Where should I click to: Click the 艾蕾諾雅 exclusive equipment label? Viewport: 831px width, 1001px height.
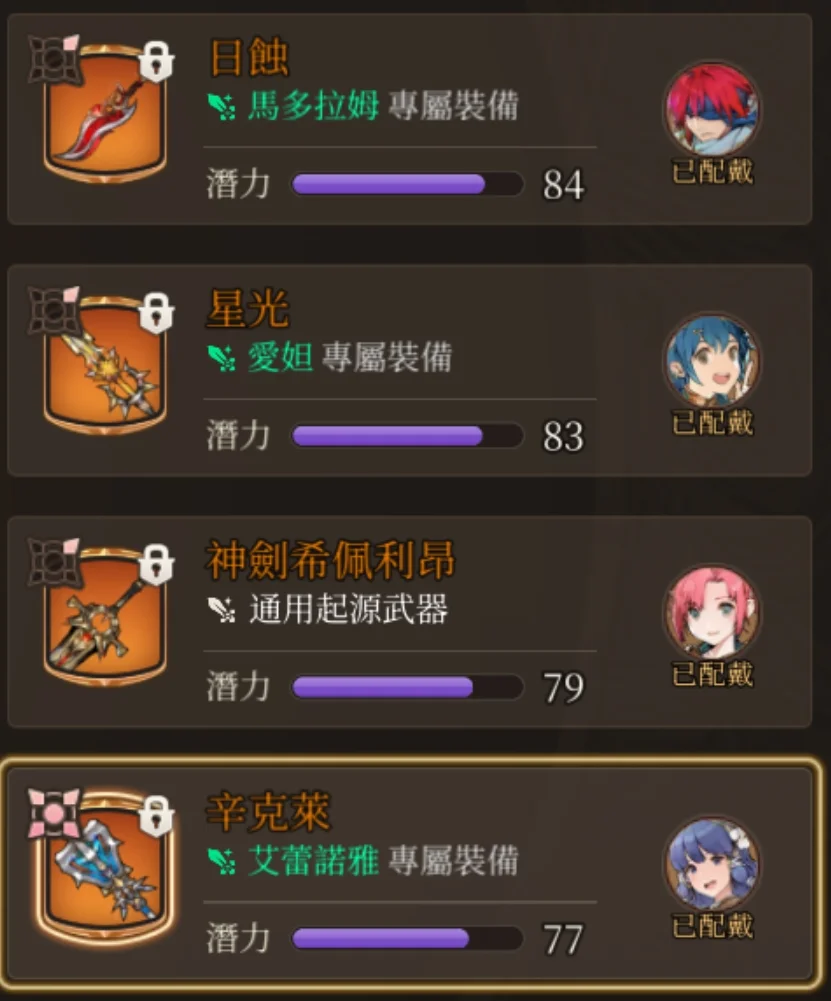(363, 860)
